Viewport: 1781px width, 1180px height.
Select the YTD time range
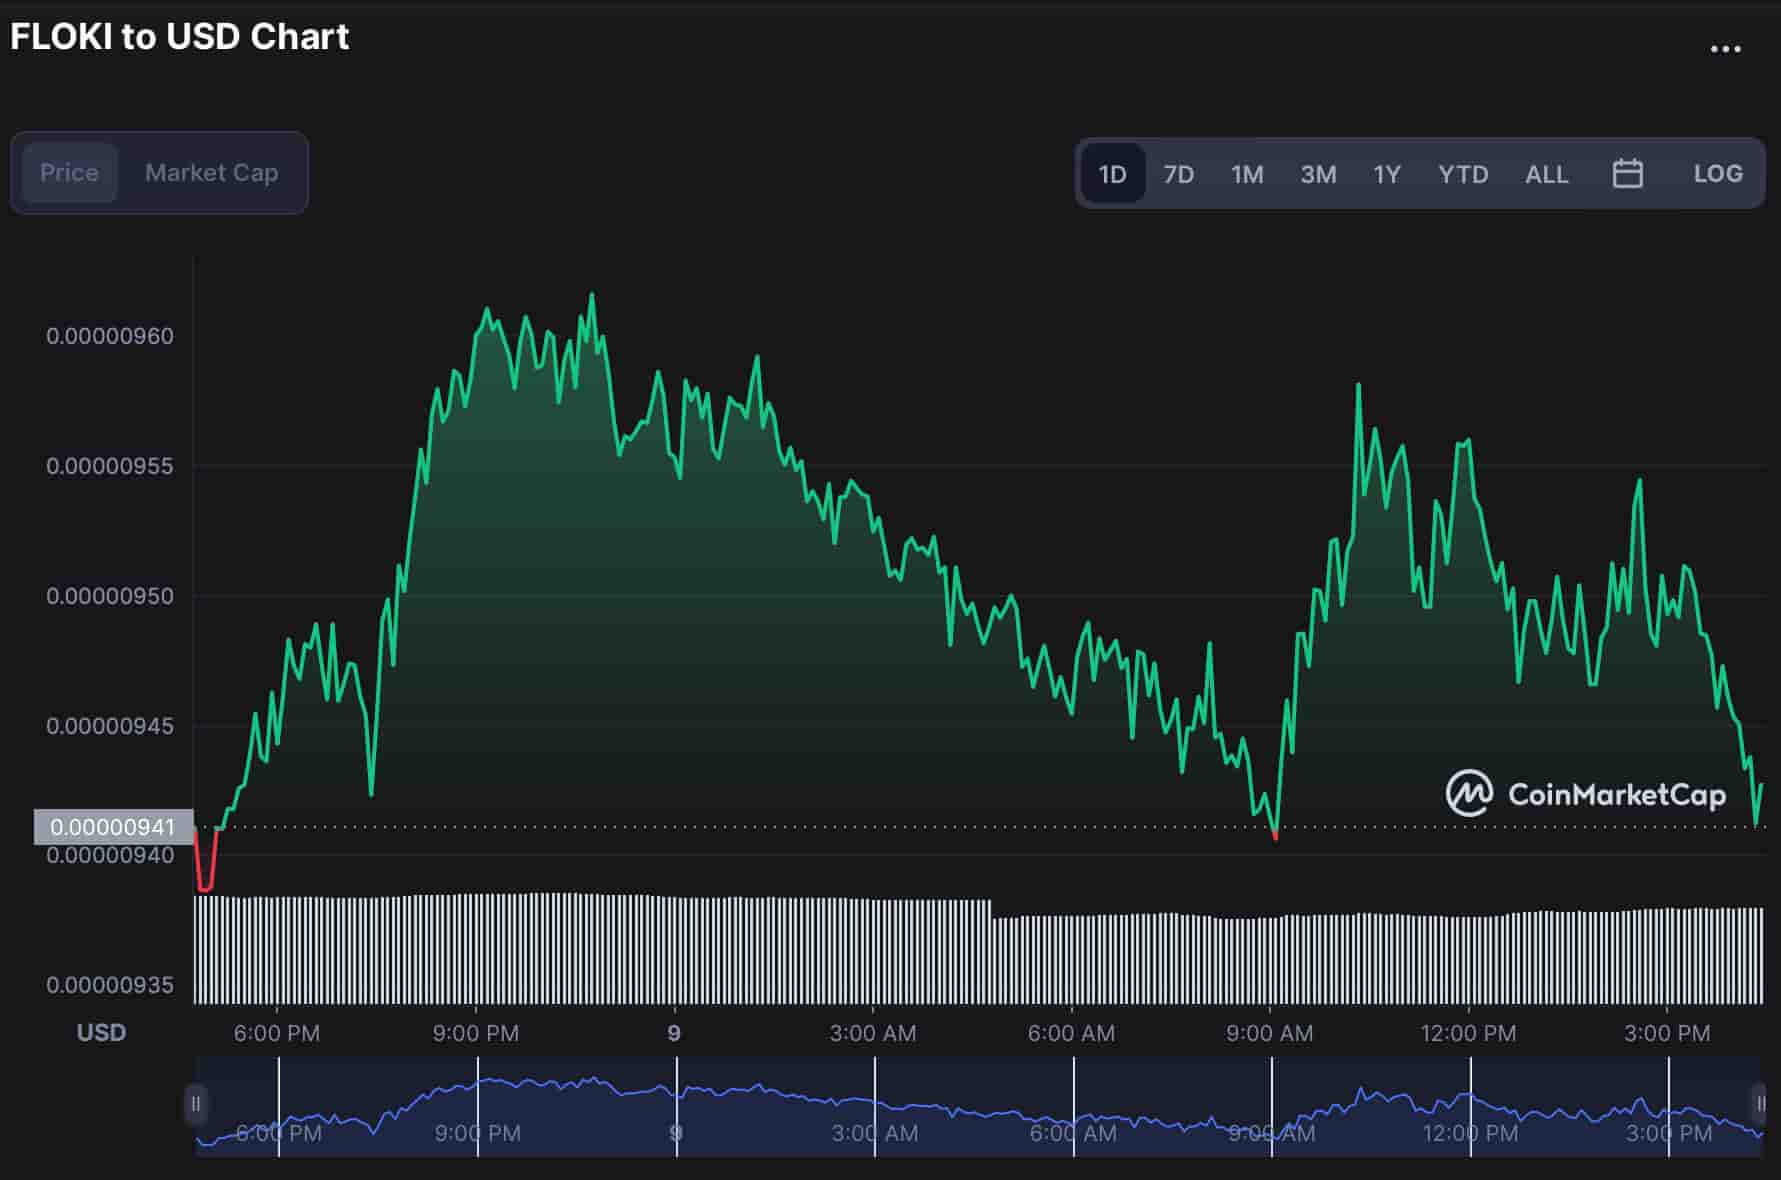click(1462, 174)
